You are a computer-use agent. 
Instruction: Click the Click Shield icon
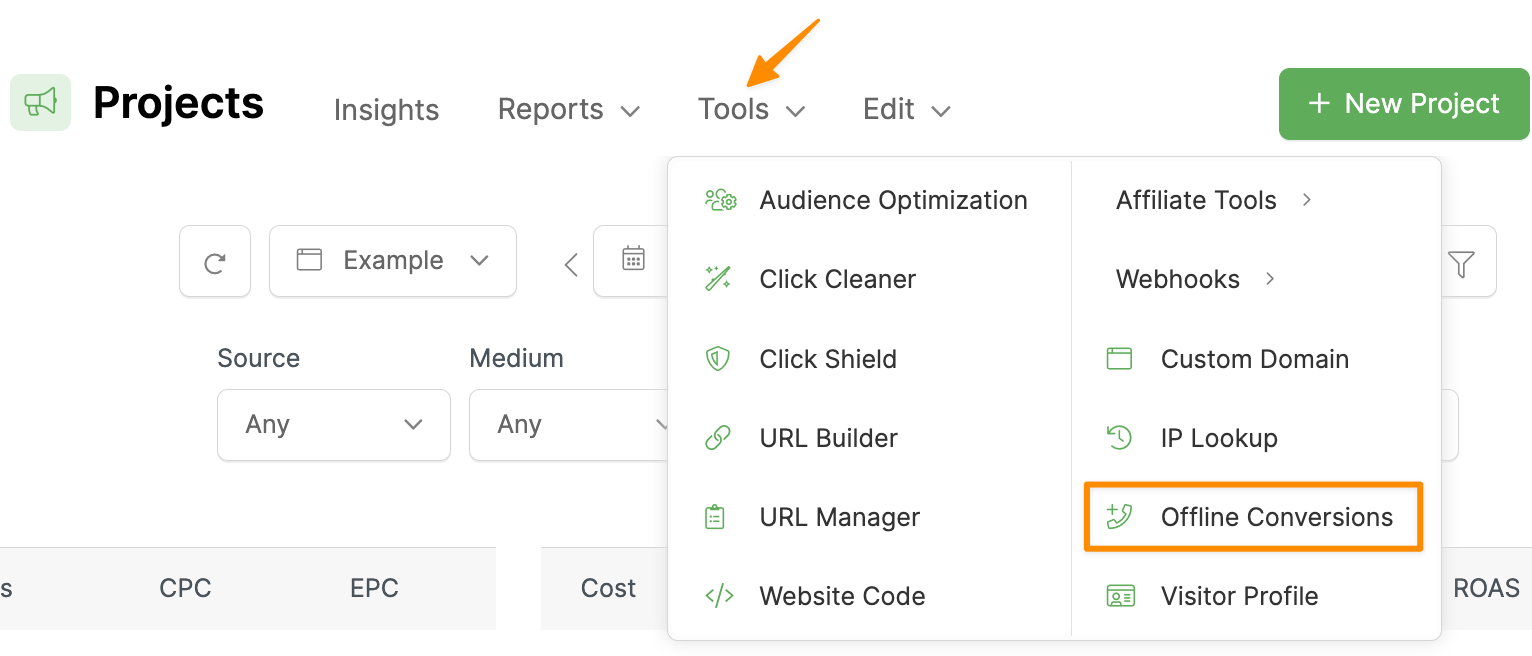coord(718,359)
